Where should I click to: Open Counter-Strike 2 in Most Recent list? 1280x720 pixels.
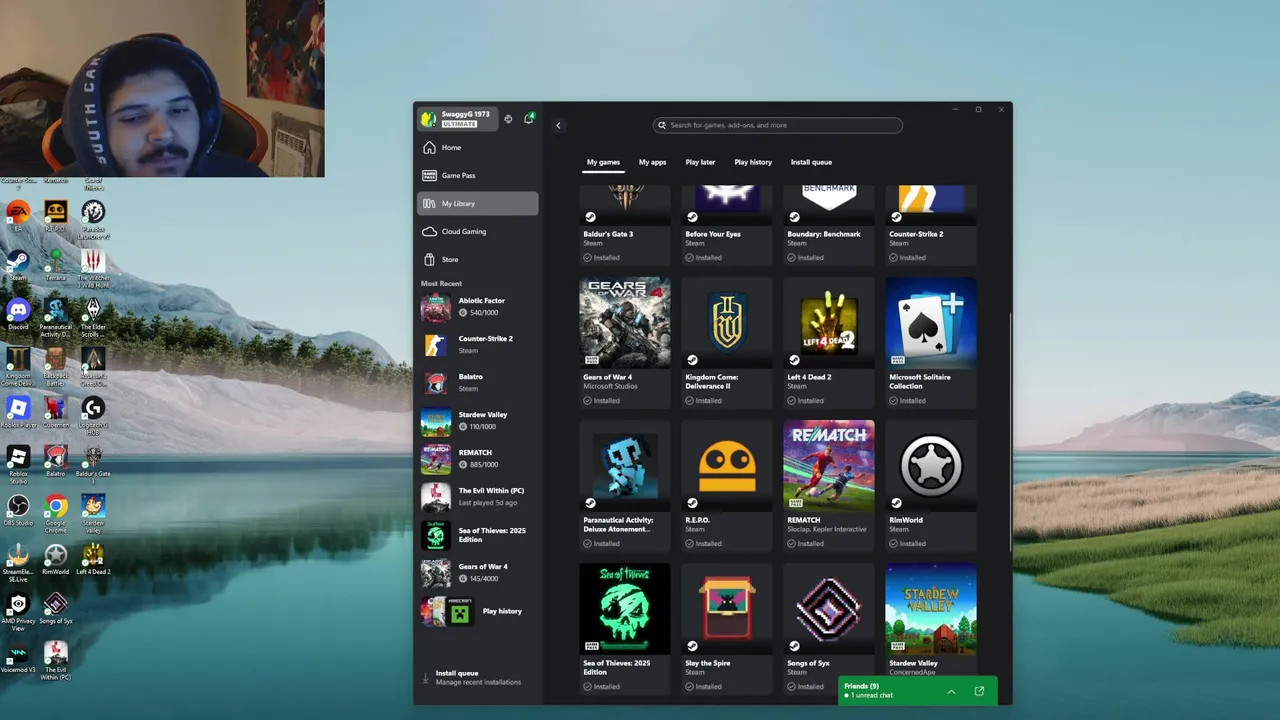click(477, 345)
